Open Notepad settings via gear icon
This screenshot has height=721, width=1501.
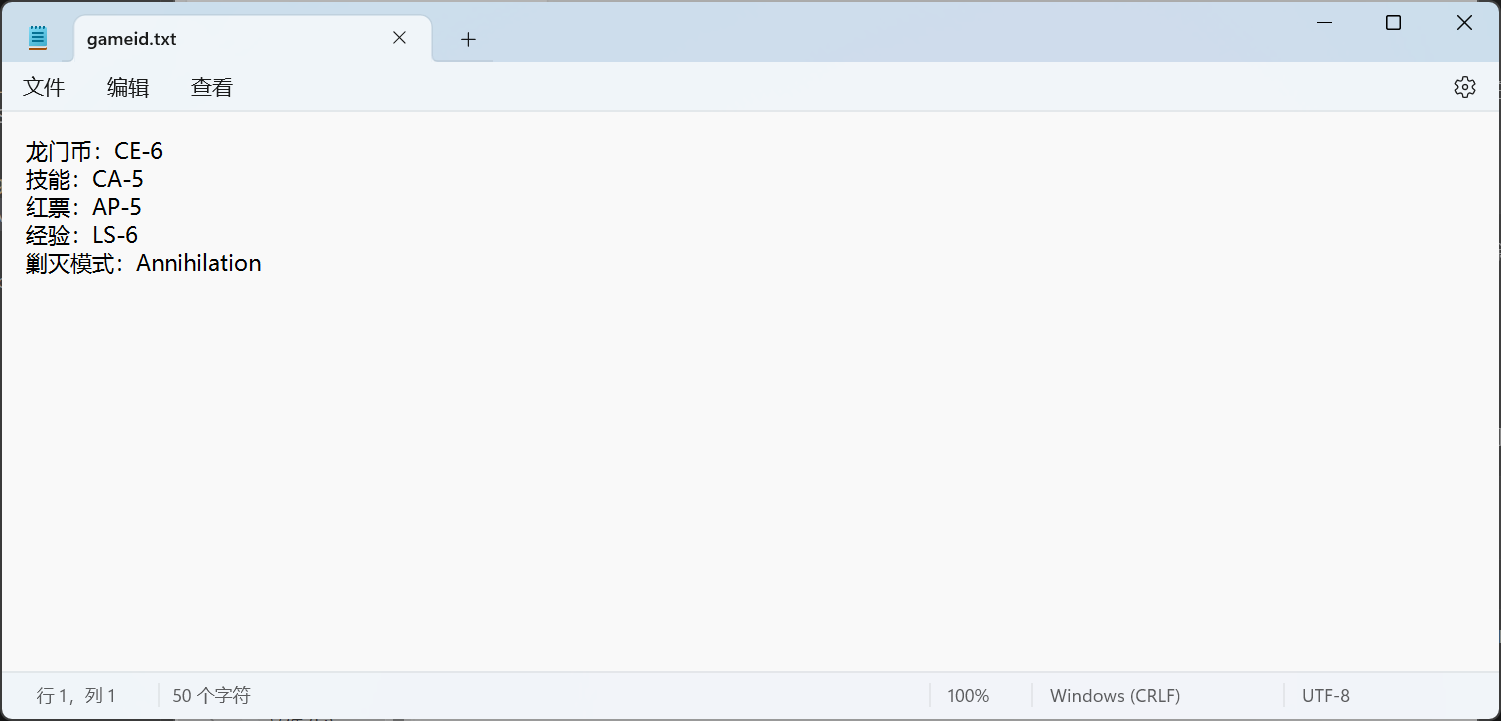(1464, 87)
